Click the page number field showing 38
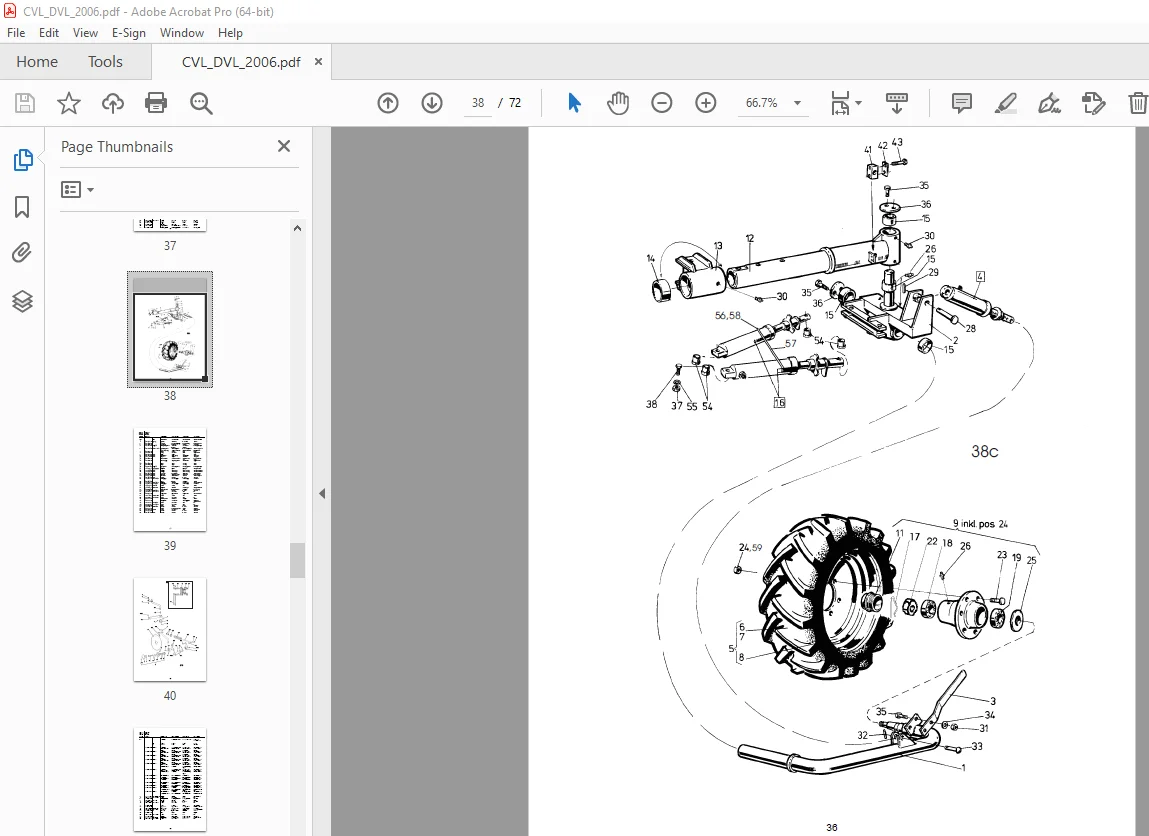Screen dimensions: 1149x836 point(478,103)
